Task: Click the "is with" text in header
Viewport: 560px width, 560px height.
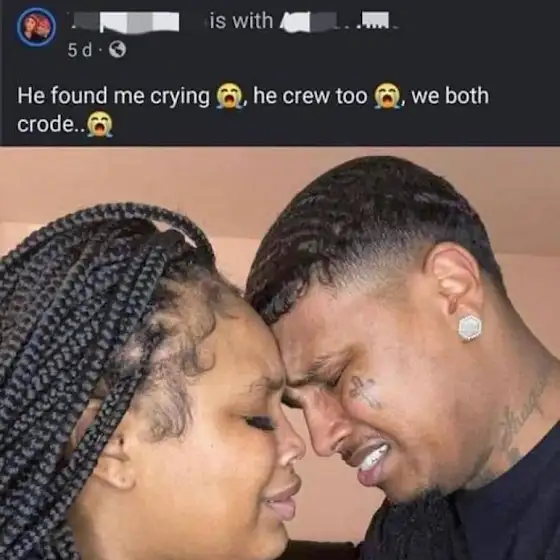Action: tap(241, 21)
